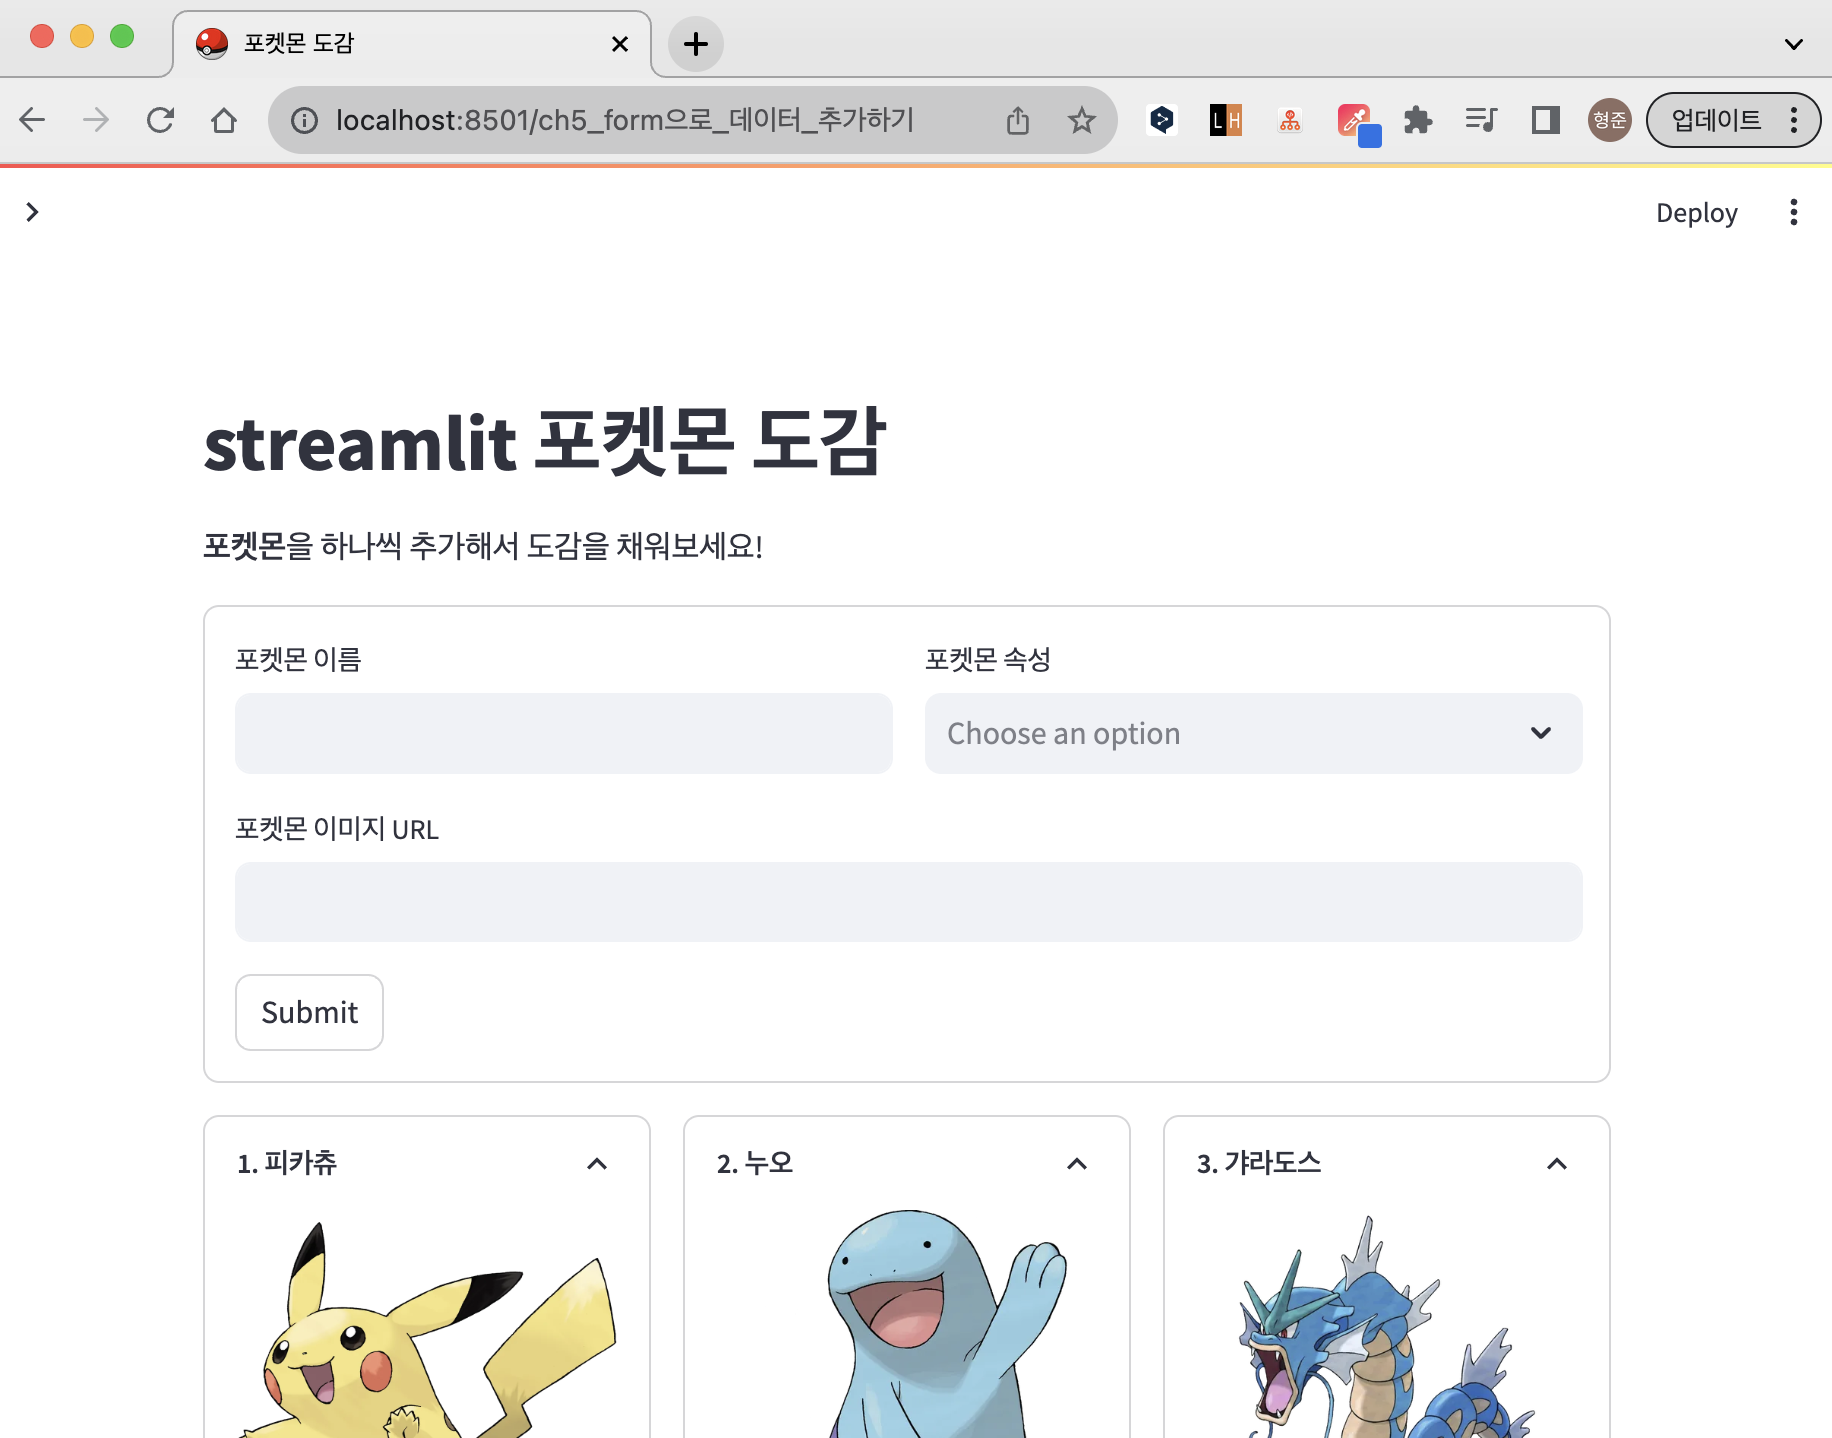Go back to the previous page
The height and width of the screenshot is (1438, 1832).
pos(32,121)
